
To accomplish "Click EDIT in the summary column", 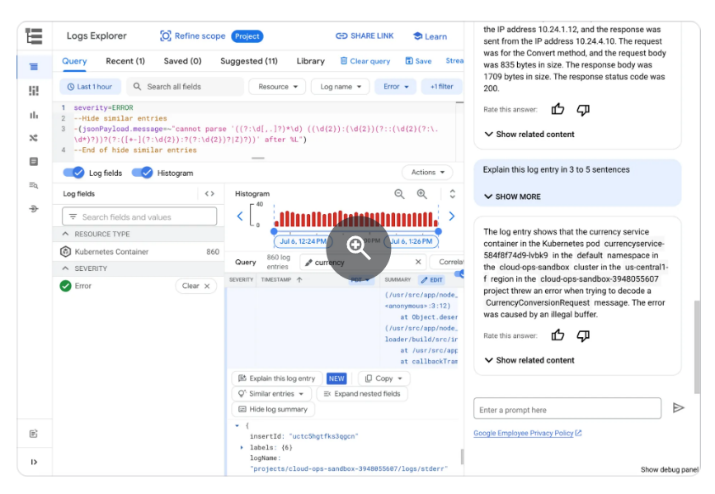I will coord(432,280).
